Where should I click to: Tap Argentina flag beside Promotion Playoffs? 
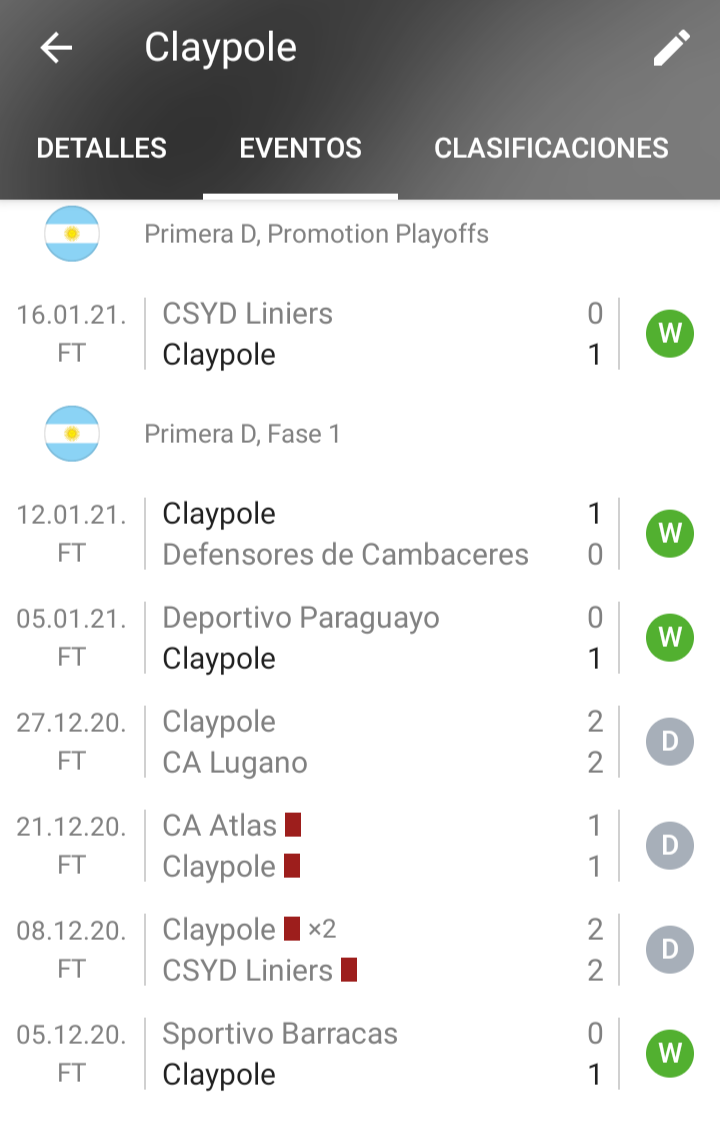click(x=72, y=234)
